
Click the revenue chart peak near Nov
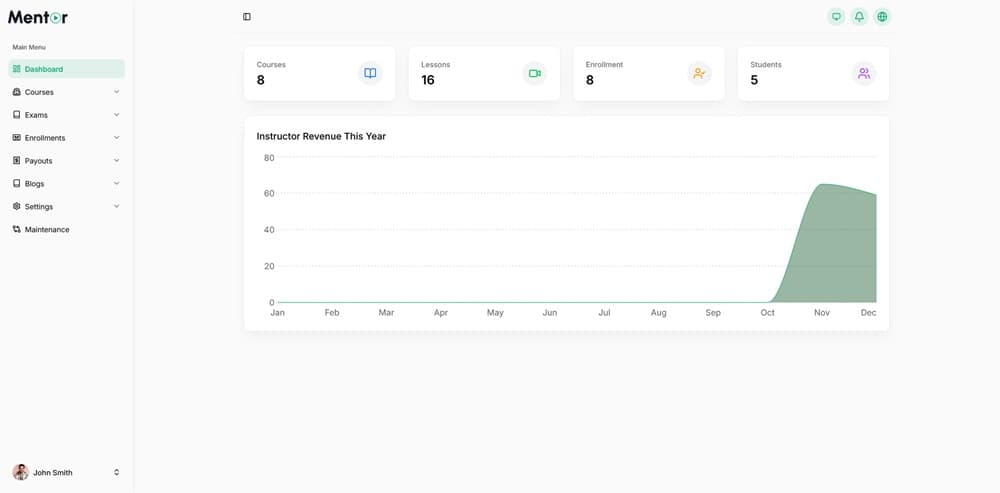click(822, 185)
